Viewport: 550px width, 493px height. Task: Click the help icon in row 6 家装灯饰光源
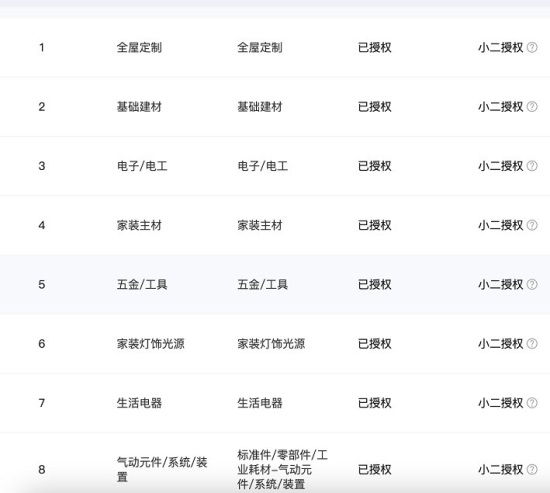click(532, 344)
